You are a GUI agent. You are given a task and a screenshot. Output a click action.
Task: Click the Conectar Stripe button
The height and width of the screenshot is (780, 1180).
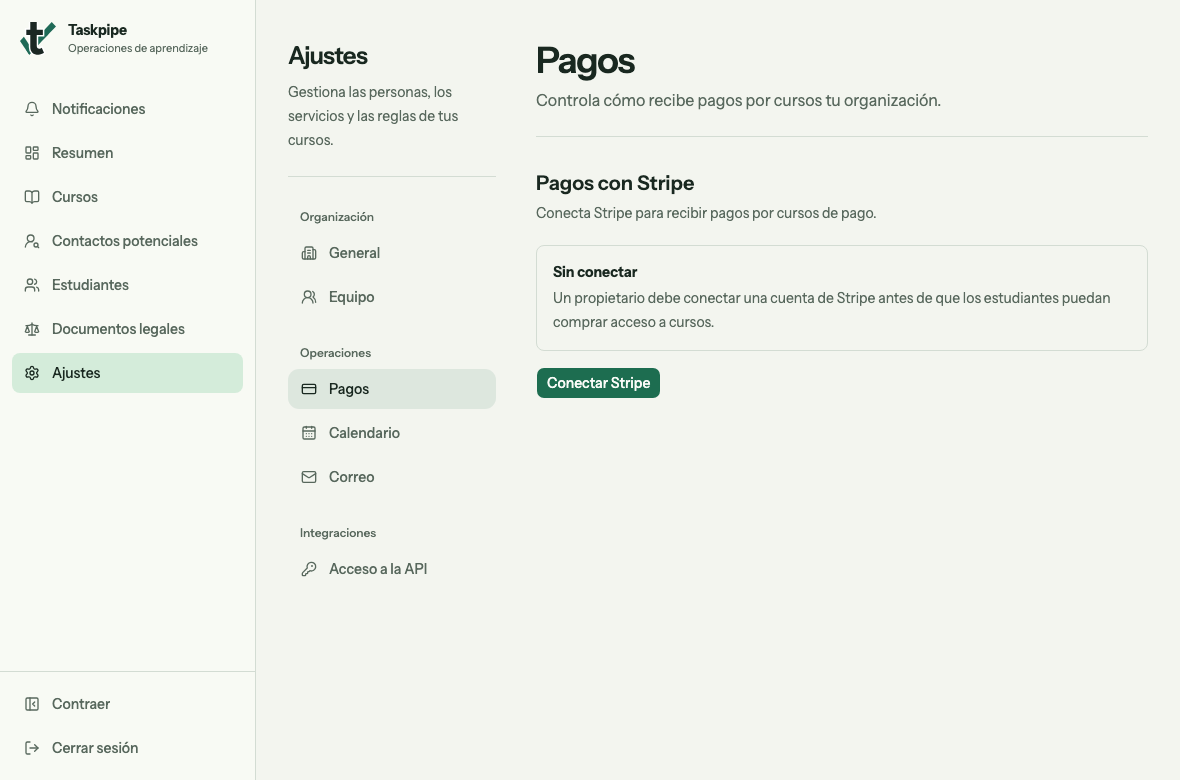pyautogui.click(x=598, y=383)
